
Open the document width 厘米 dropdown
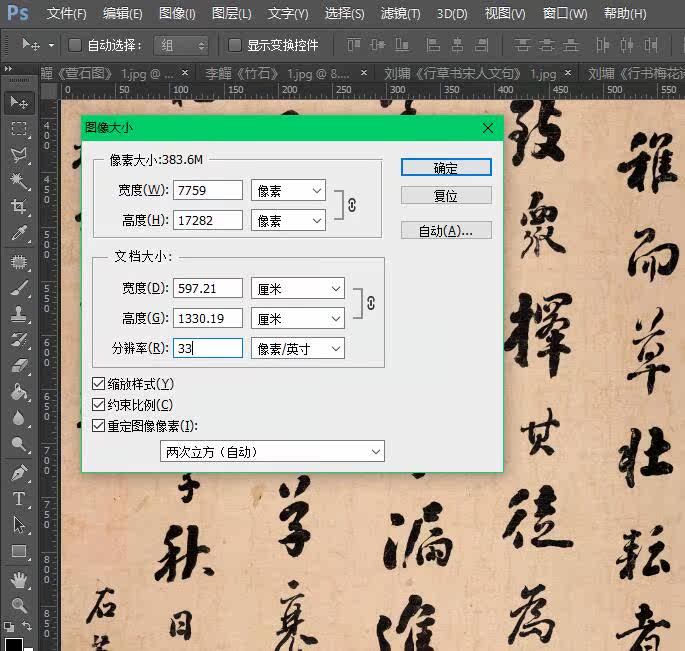tap(298, 288)
